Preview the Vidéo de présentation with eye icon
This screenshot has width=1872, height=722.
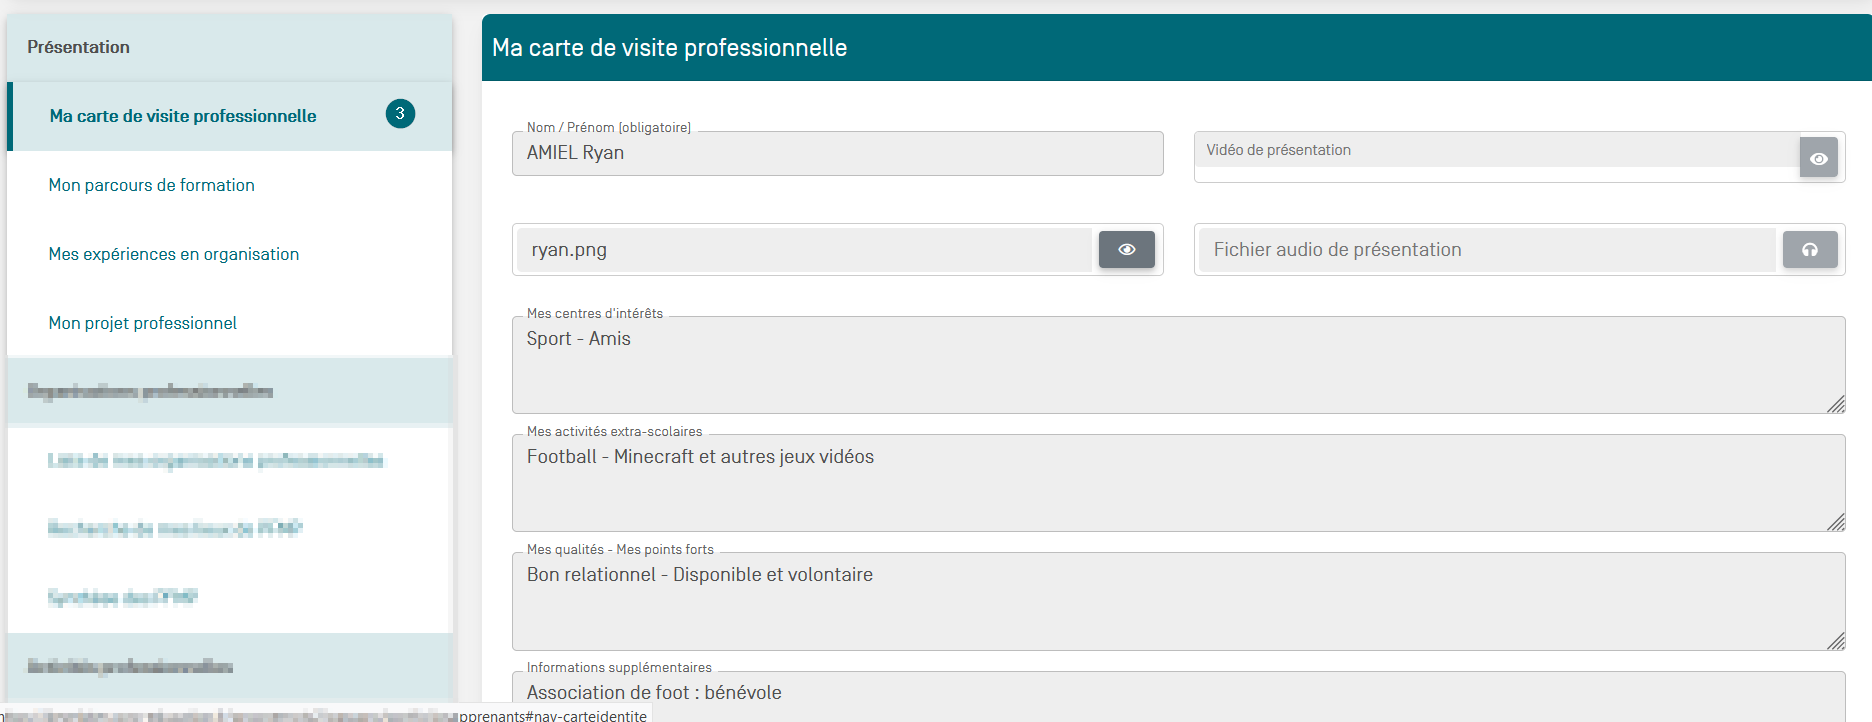[x=1818, y=158]
